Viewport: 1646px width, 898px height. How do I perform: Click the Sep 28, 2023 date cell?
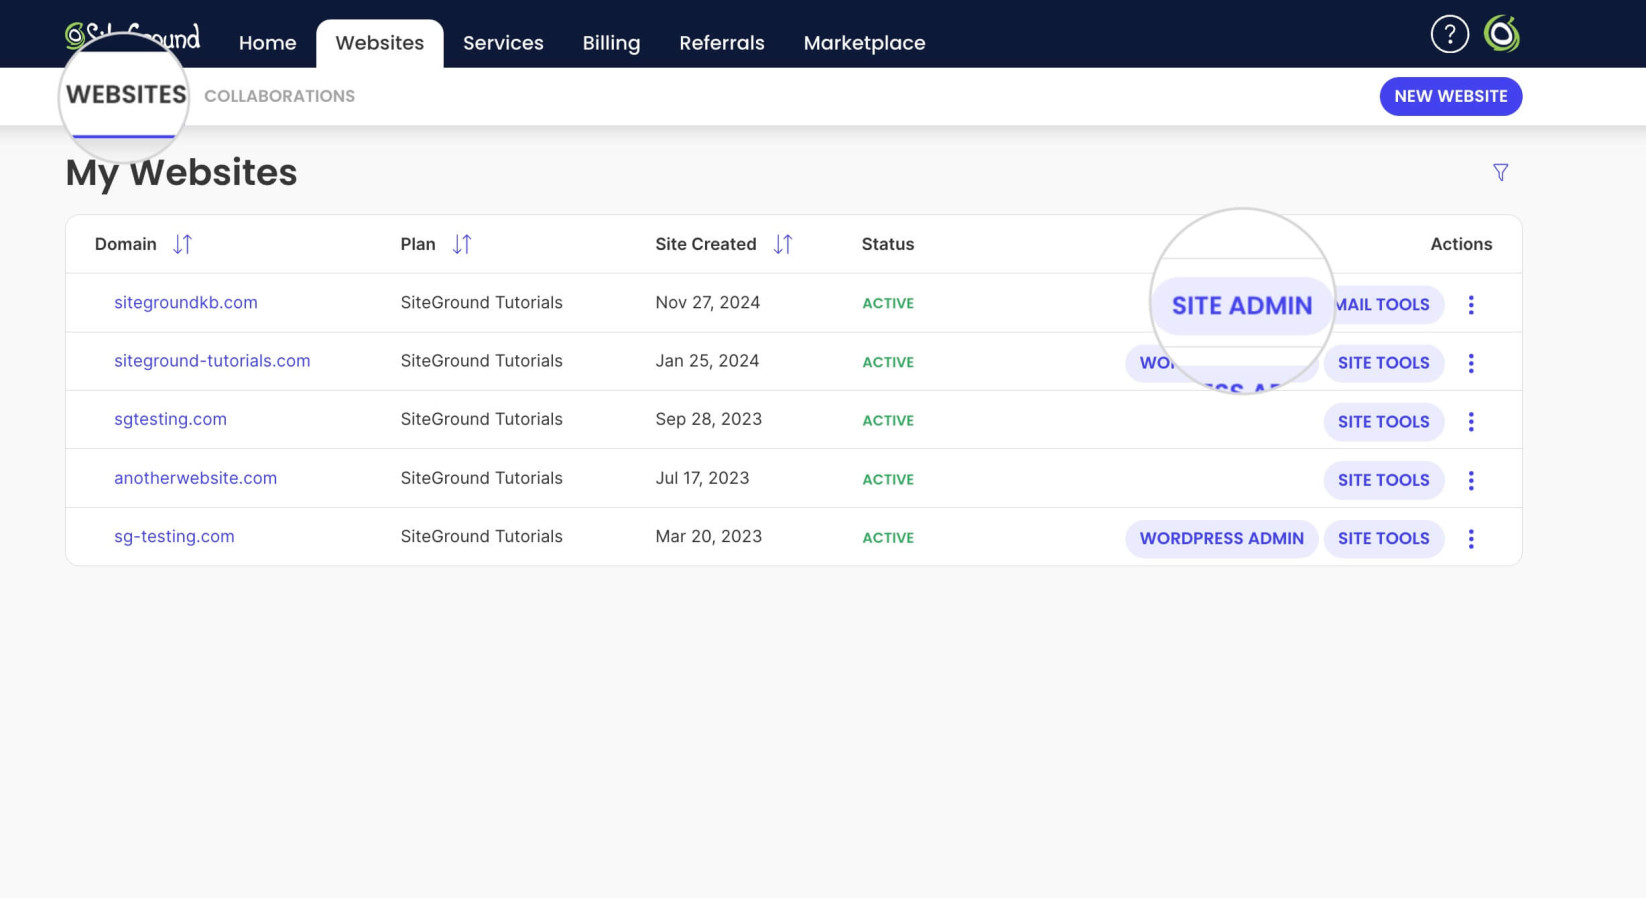point(708,419)
